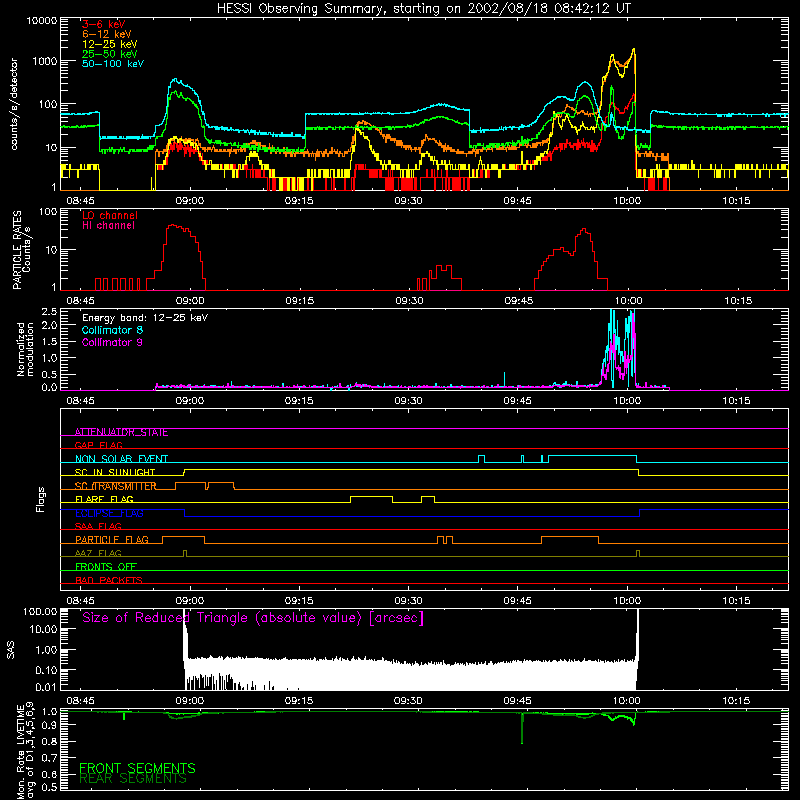Click the GAP_FLAG label
800x800 pixels.
[x=98, y=445]
